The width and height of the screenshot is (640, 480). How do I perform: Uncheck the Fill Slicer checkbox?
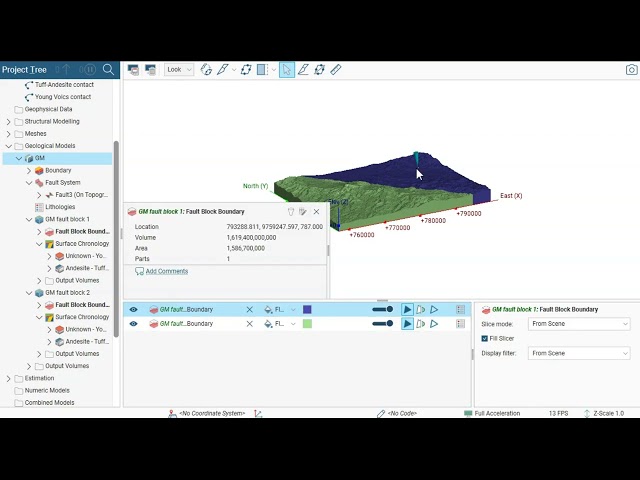pyautogui.click(x=484, y=338)
